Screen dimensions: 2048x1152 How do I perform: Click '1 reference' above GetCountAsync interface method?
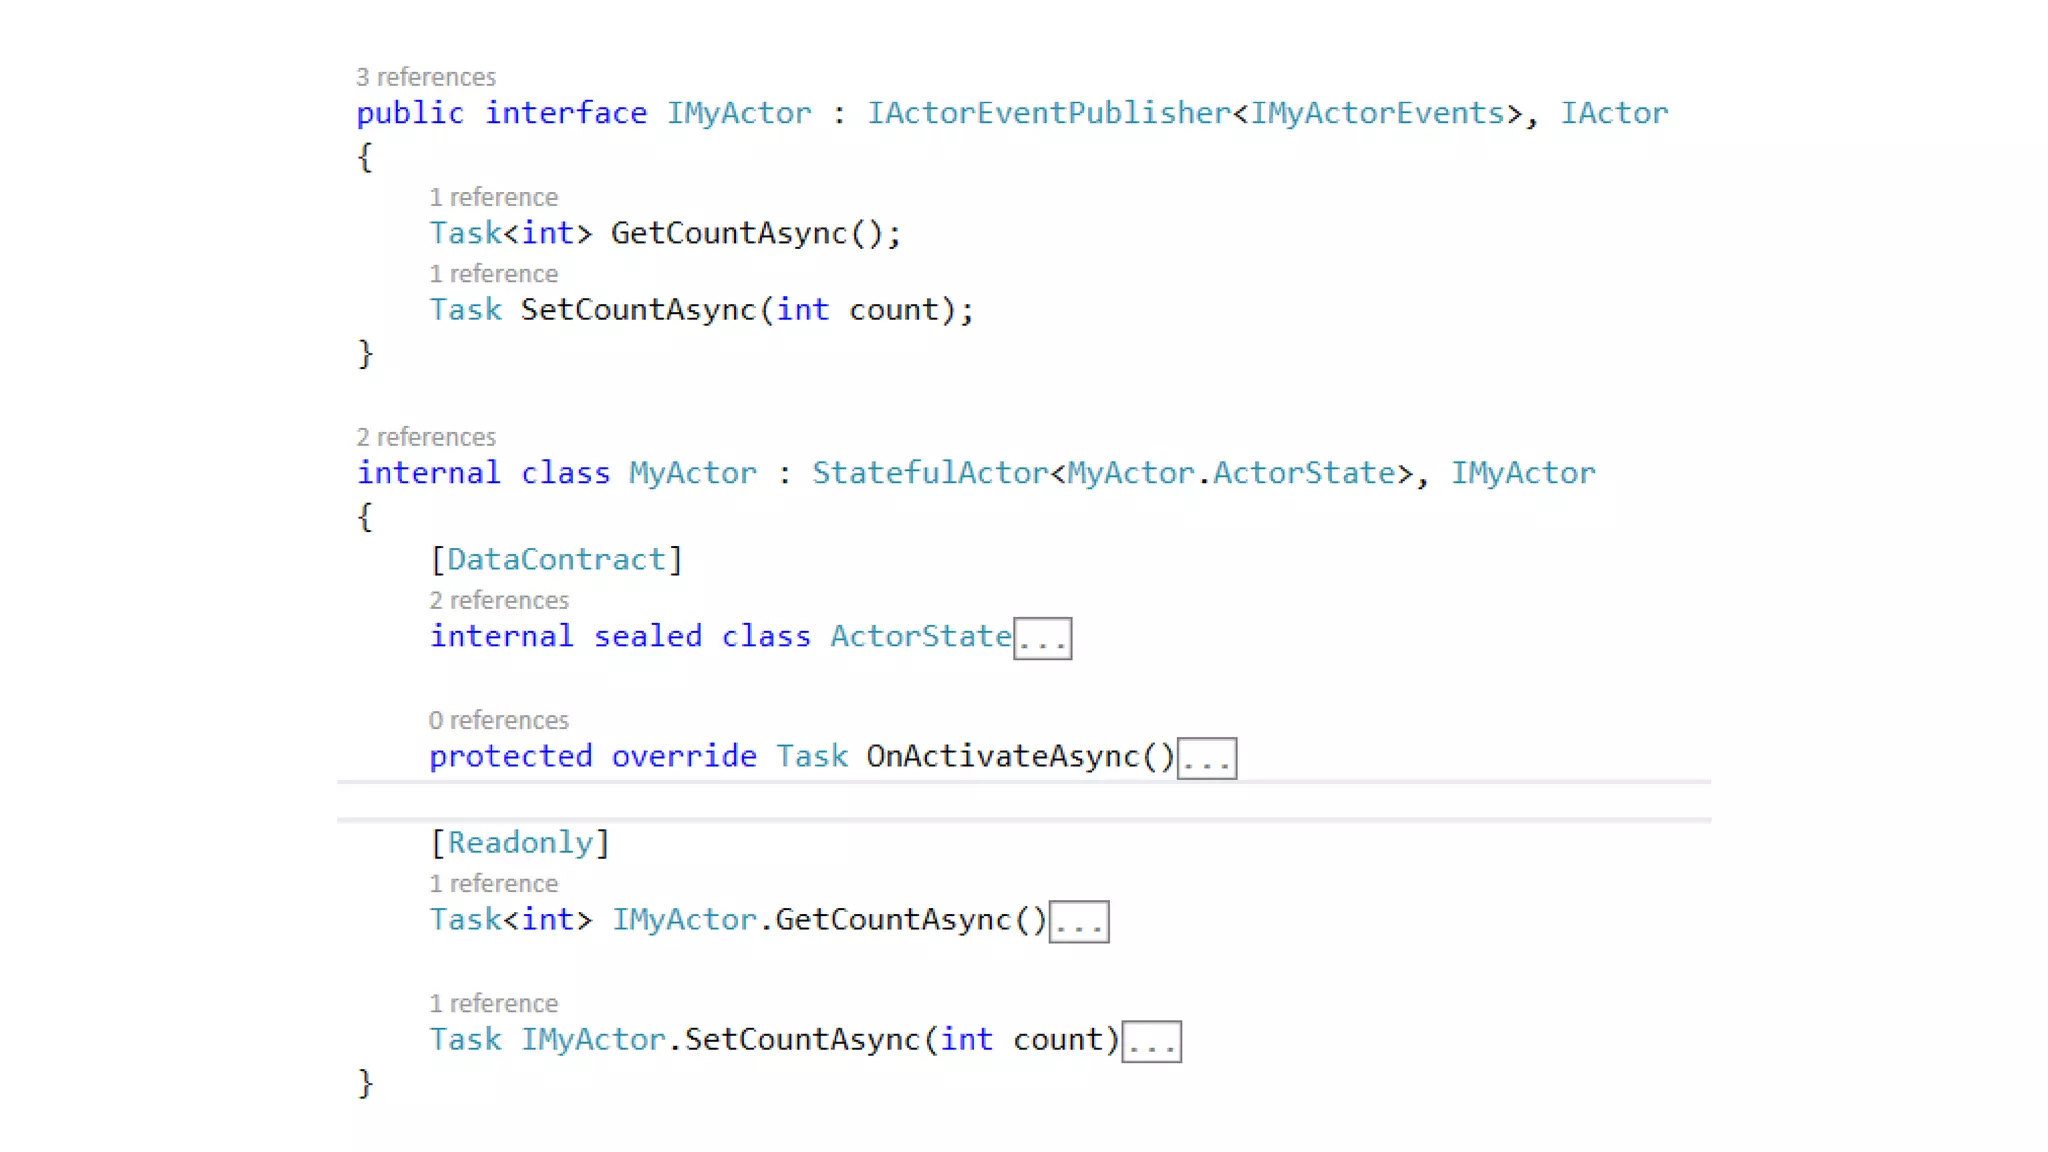(x=493, y=197)
